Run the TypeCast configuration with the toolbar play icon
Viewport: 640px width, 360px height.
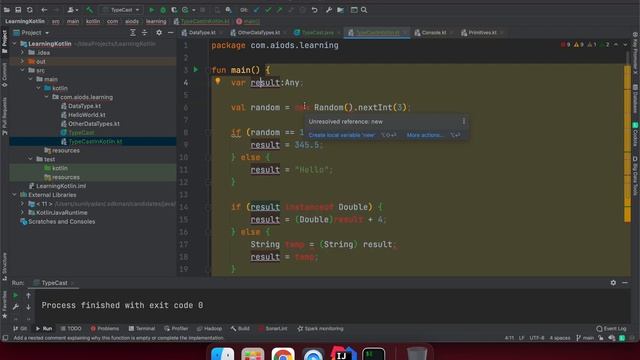coord(151,10)
